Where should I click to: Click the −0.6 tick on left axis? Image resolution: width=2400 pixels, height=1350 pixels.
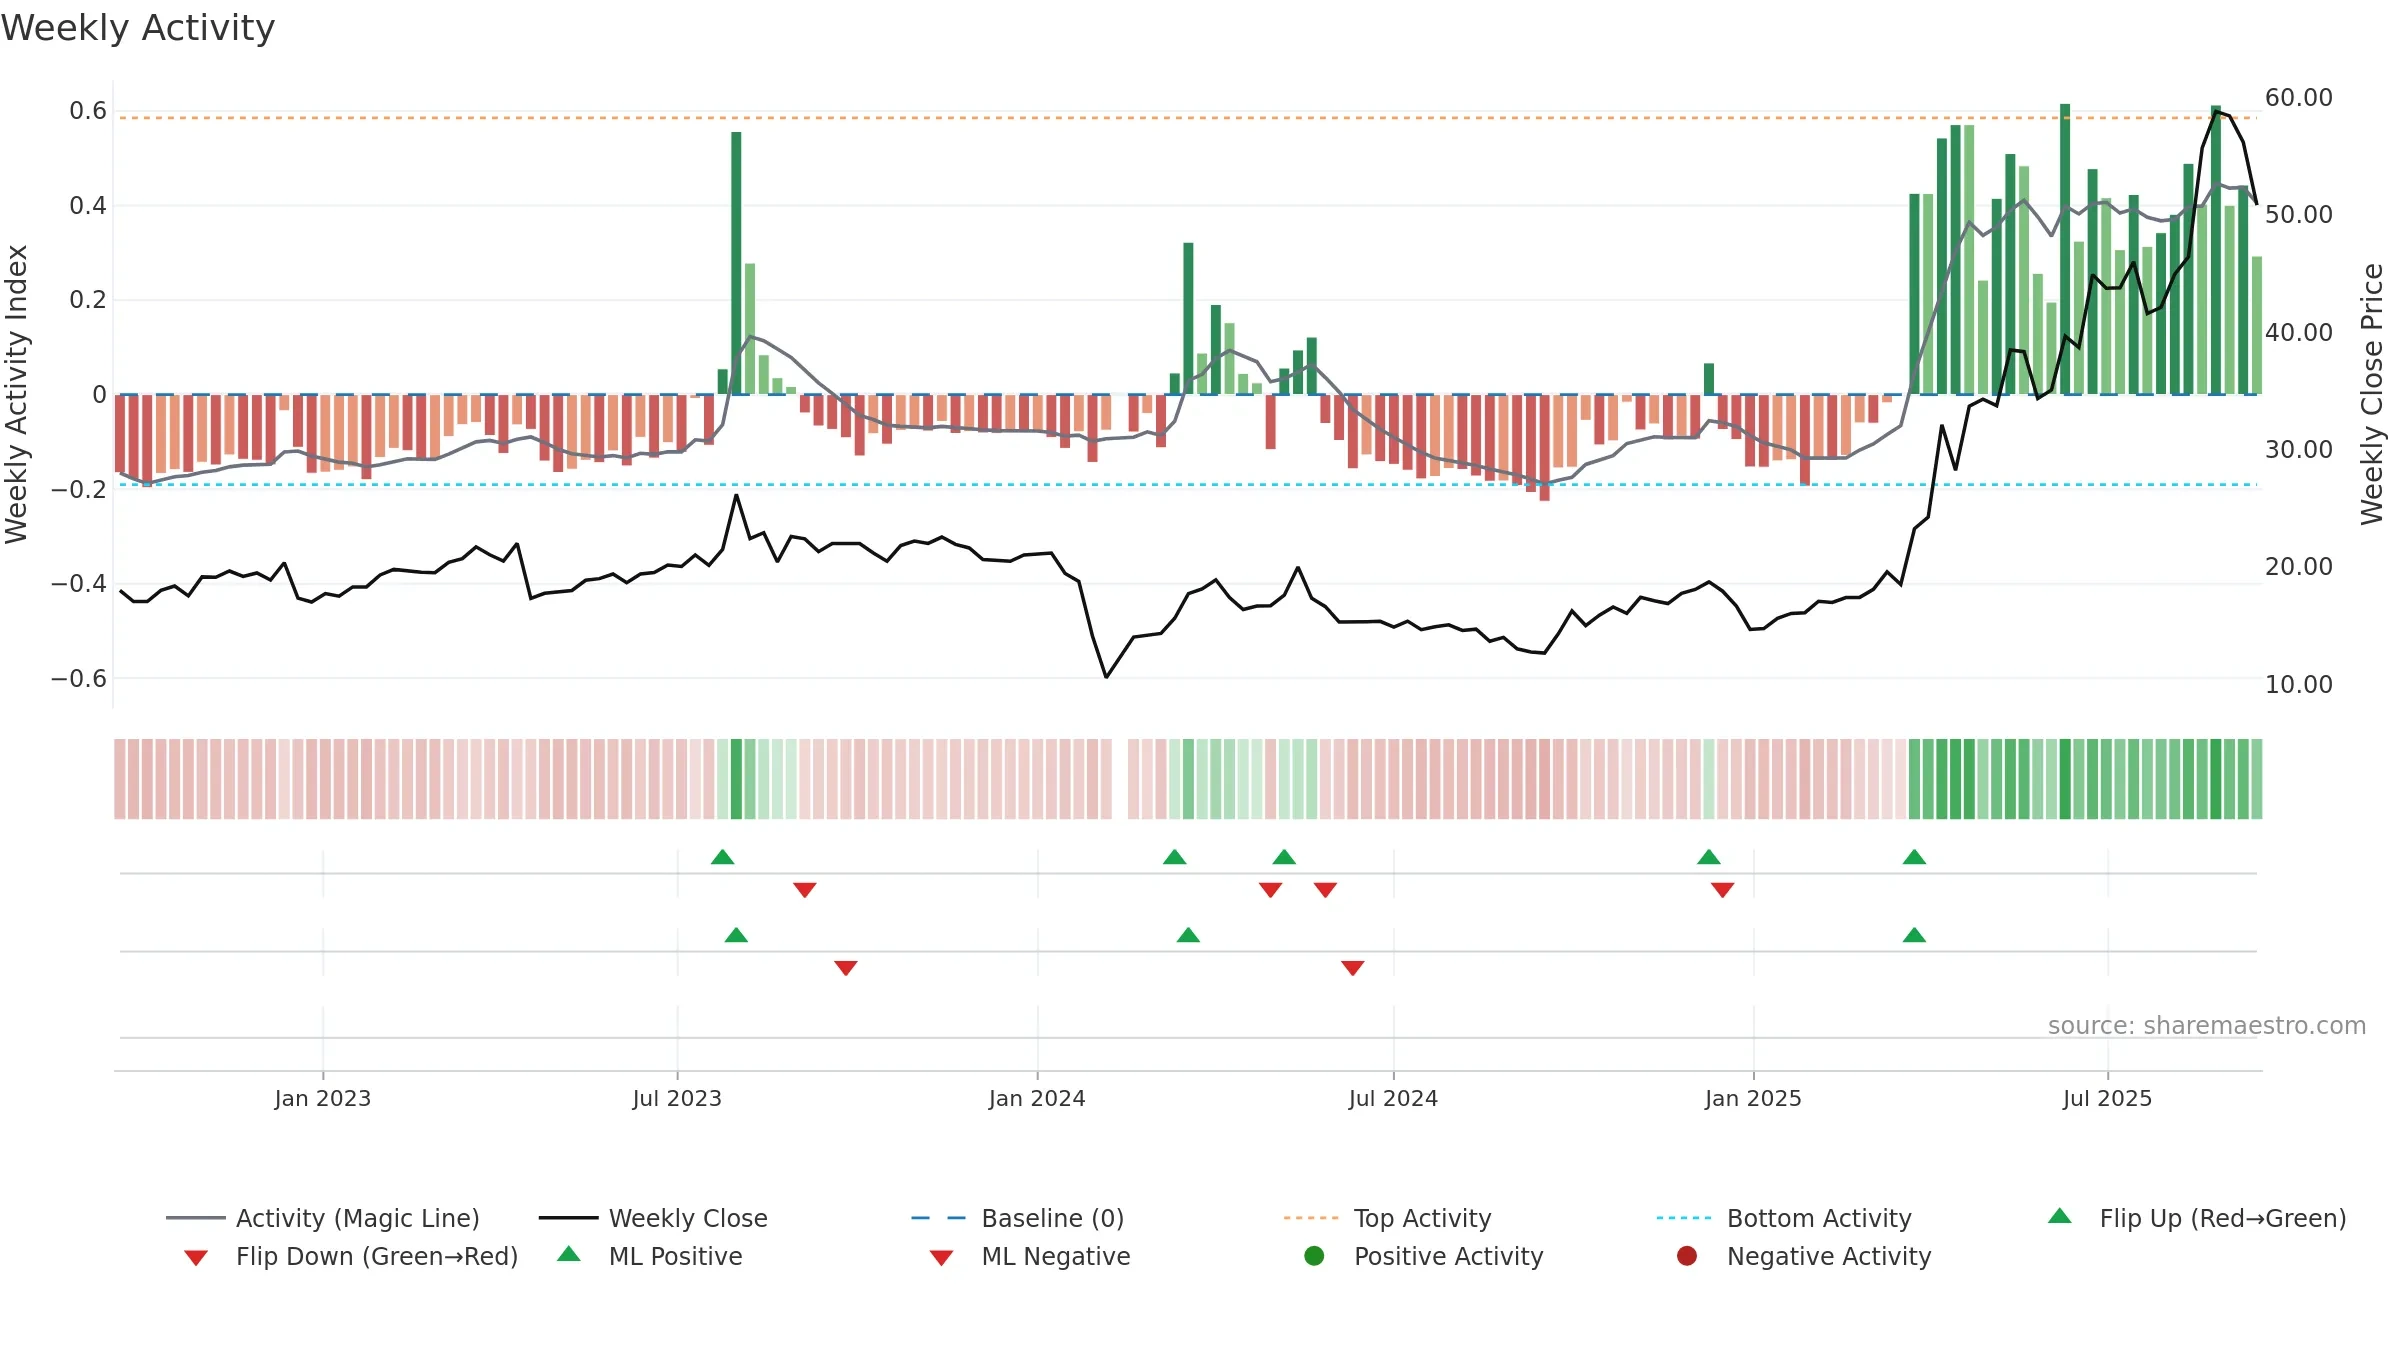pyautogui.click(x=78, y=678)
